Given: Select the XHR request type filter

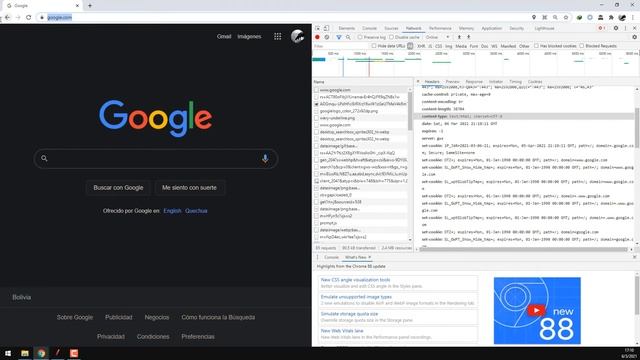Looking at the screenshot, I should point(421,46).
